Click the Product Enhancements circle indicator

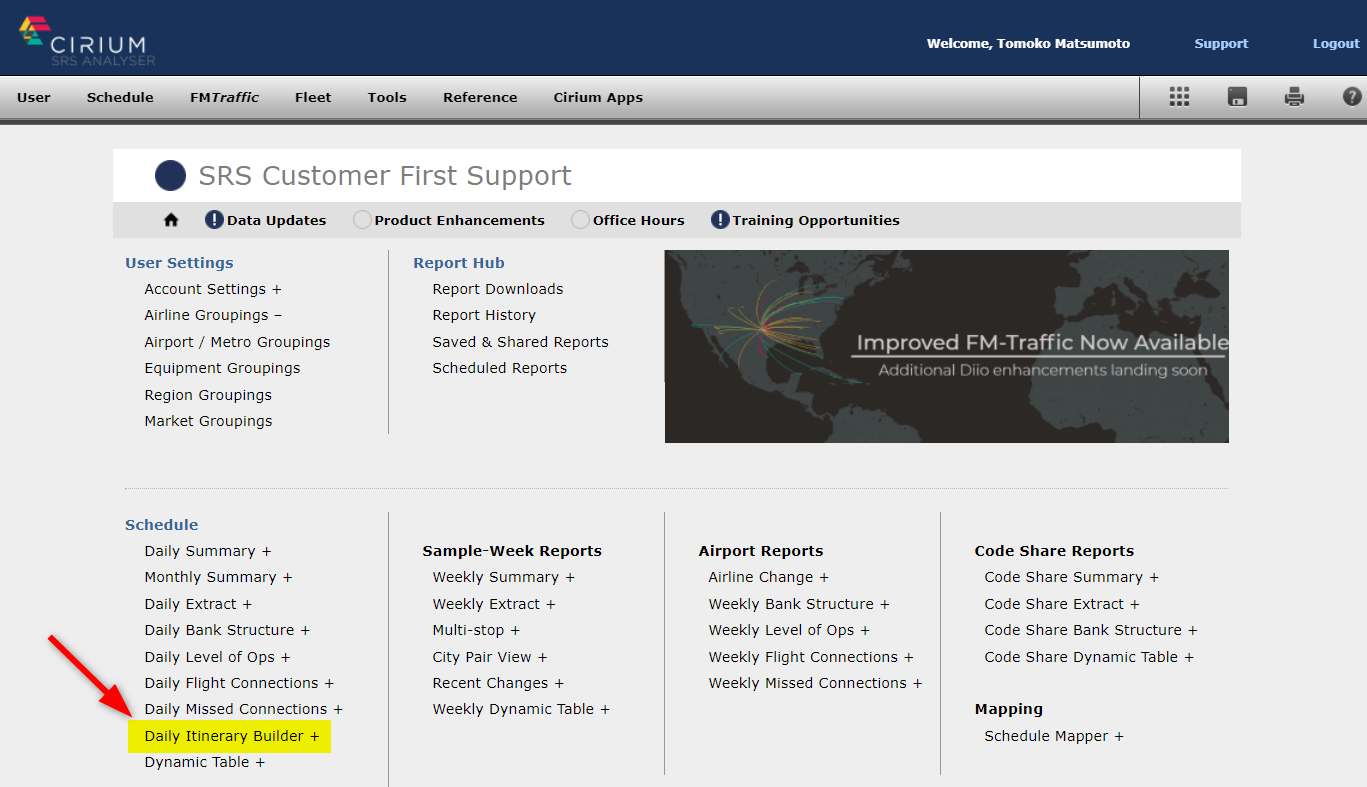click(x=362, y=220)
